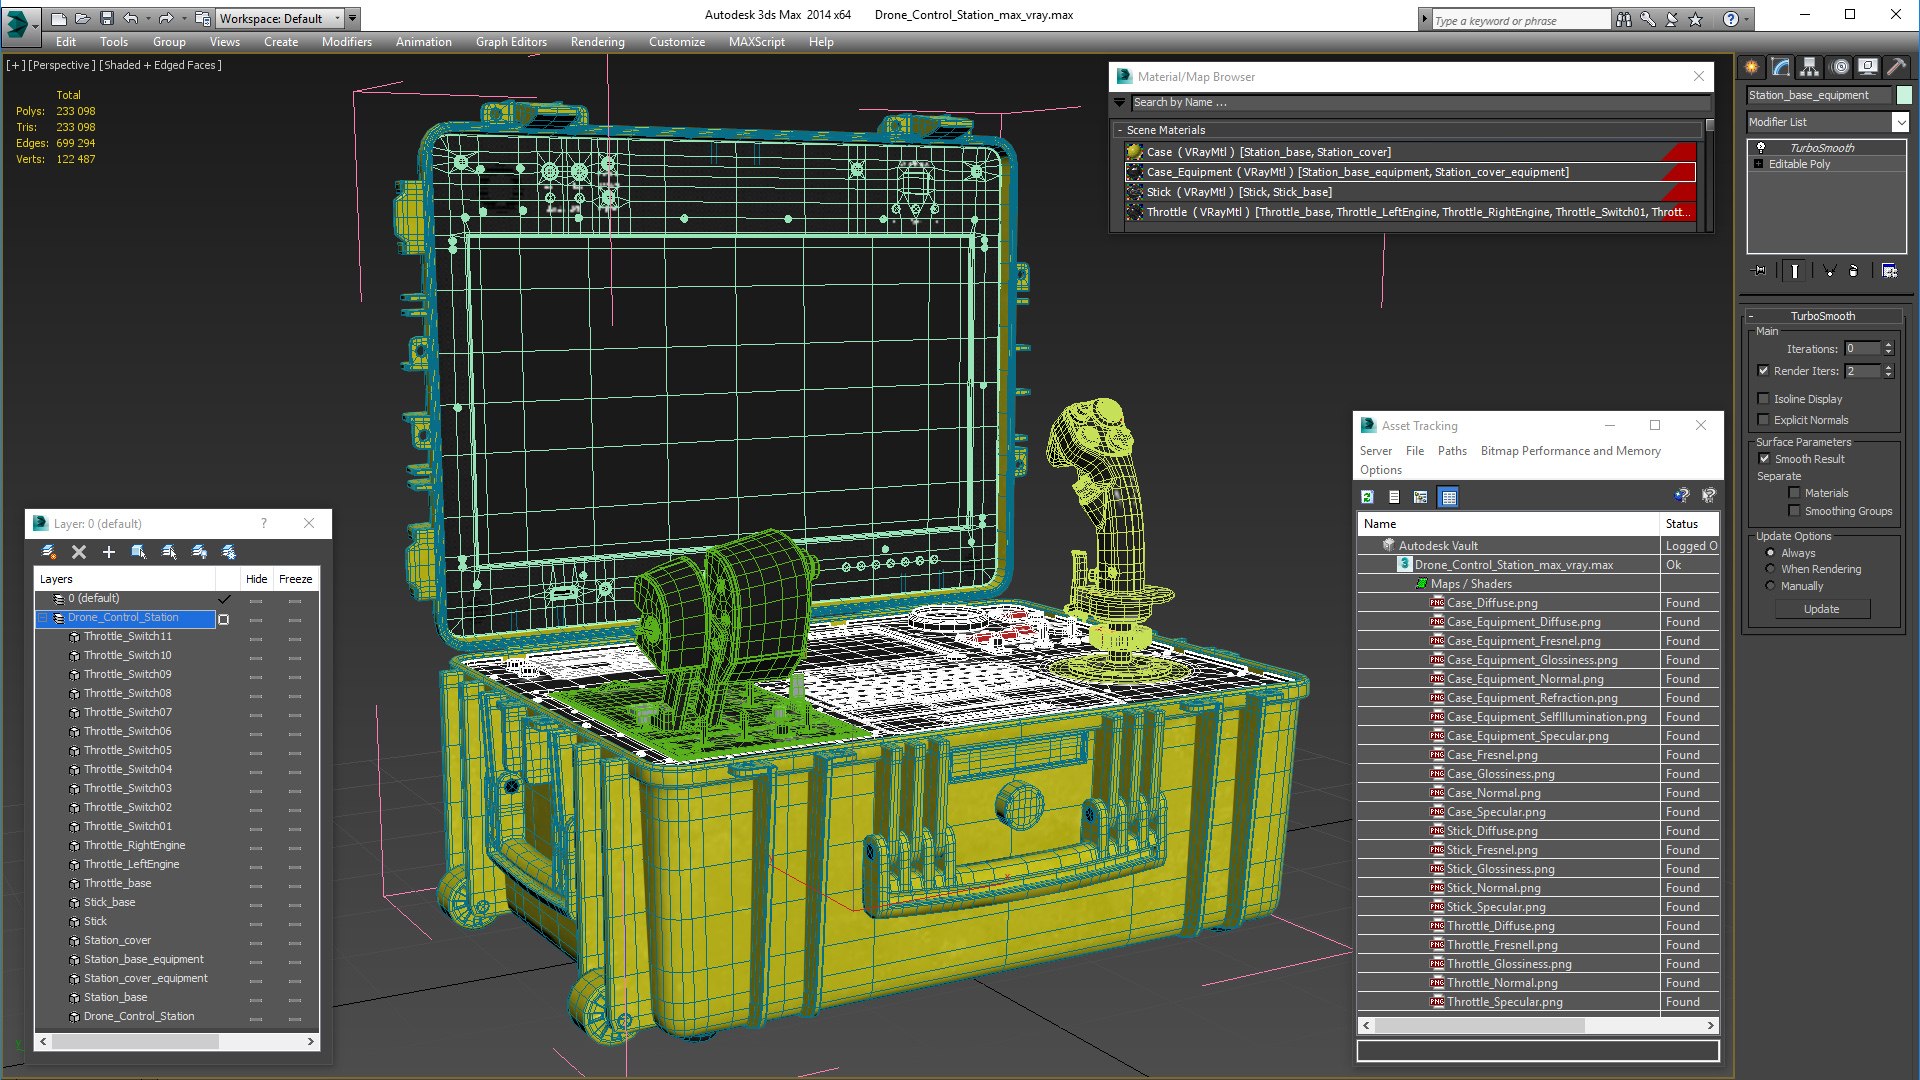Open the Hierarchy command panel tab
1920x1080 pixels.
pos(1809,67)
